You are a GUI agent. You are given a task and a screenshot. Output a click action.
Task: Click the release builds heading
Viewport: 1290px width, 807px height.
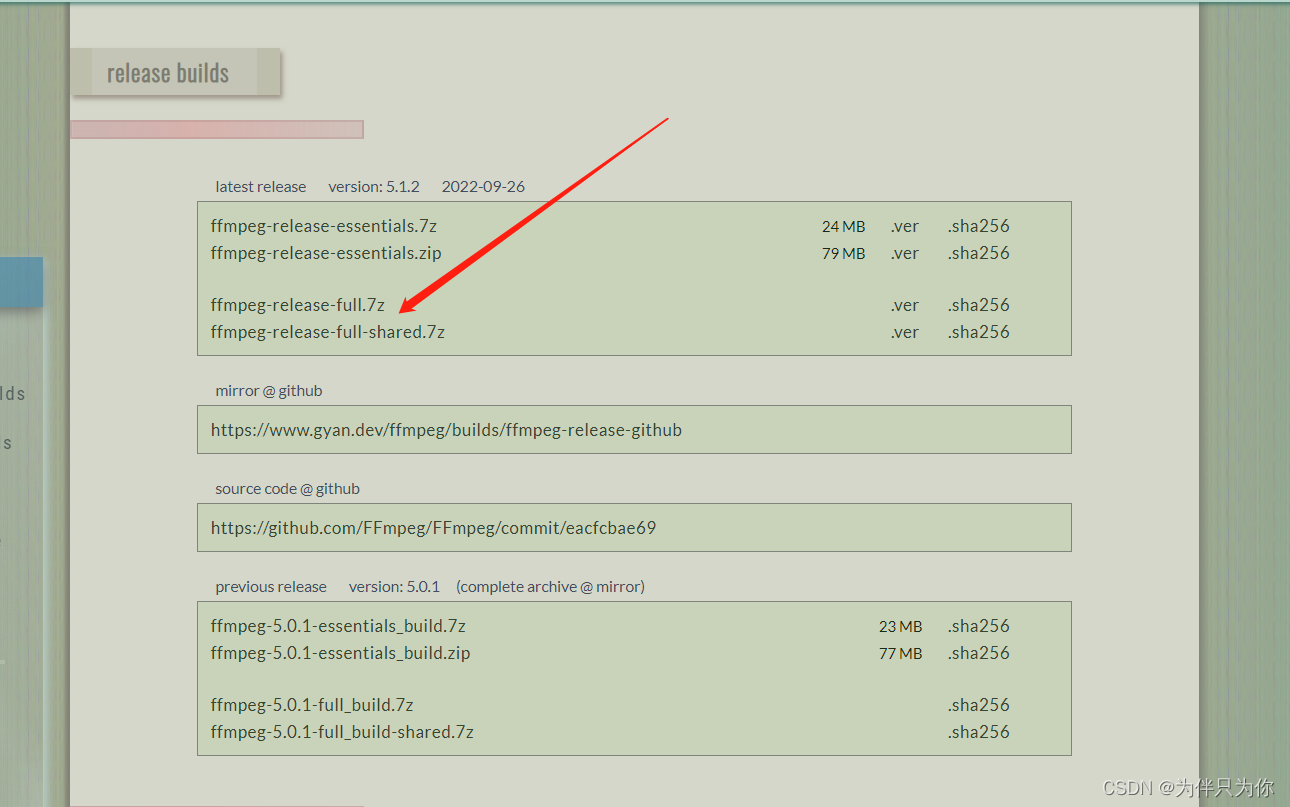(x=168, y=72)
